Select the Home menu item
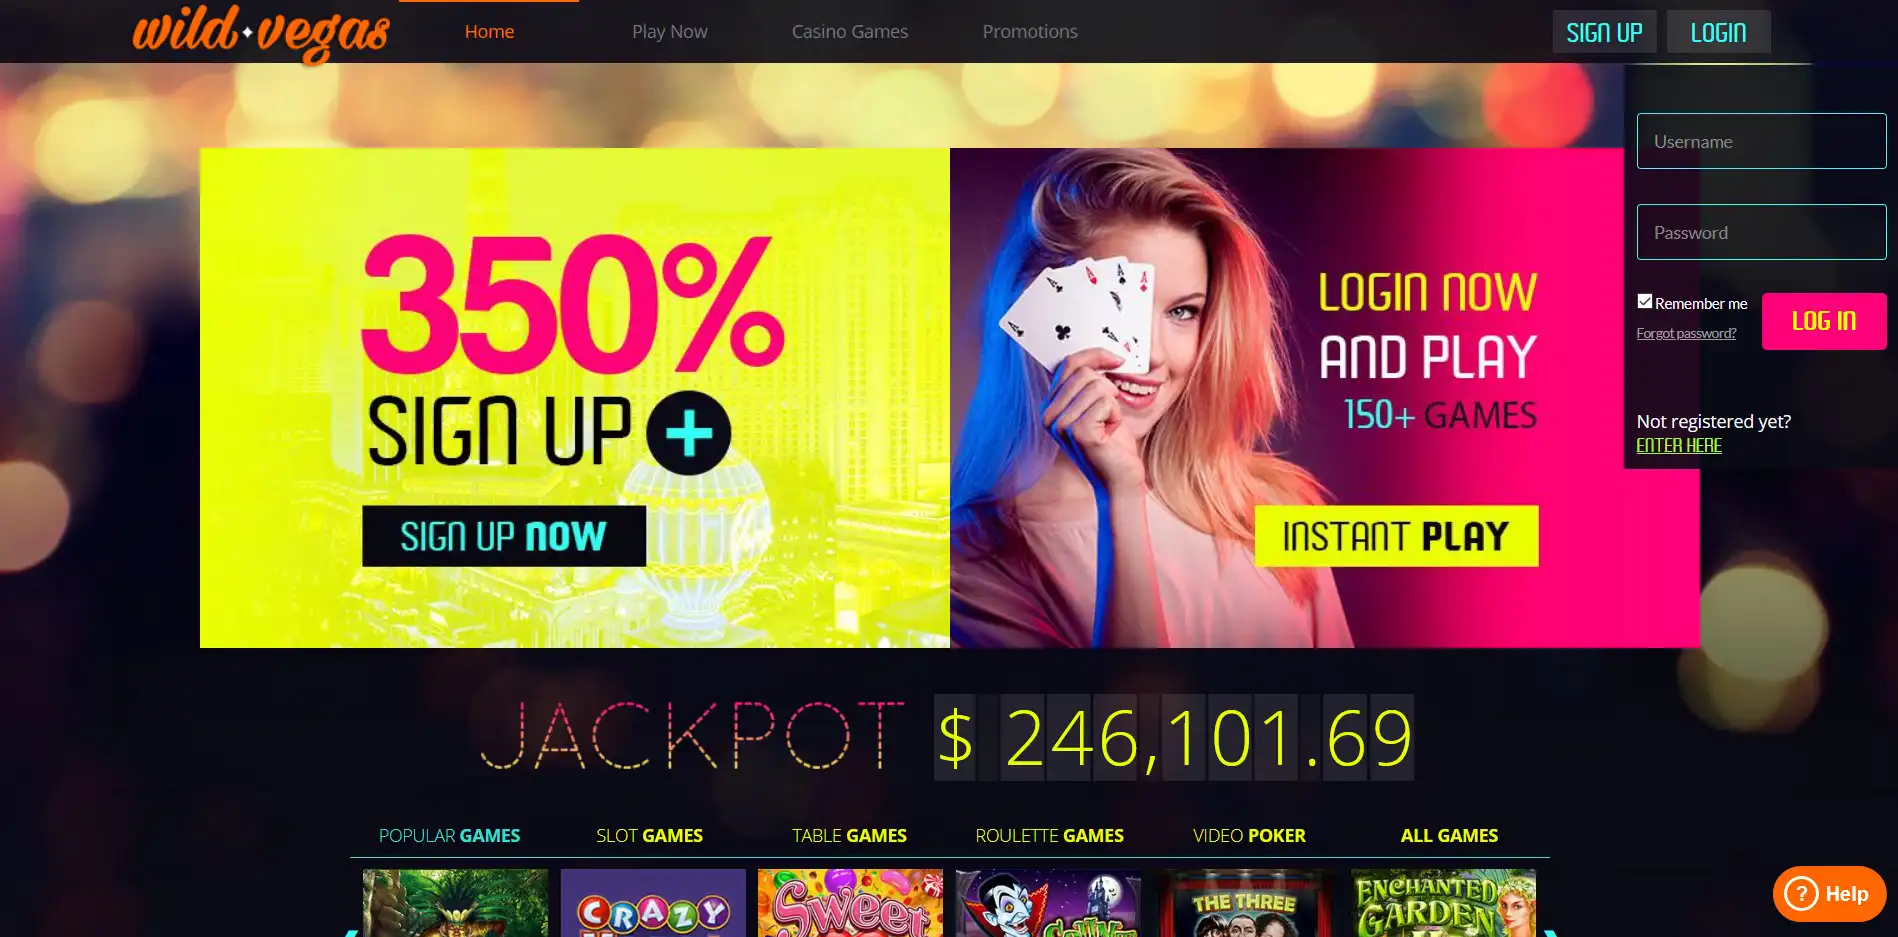 (489, 32)
